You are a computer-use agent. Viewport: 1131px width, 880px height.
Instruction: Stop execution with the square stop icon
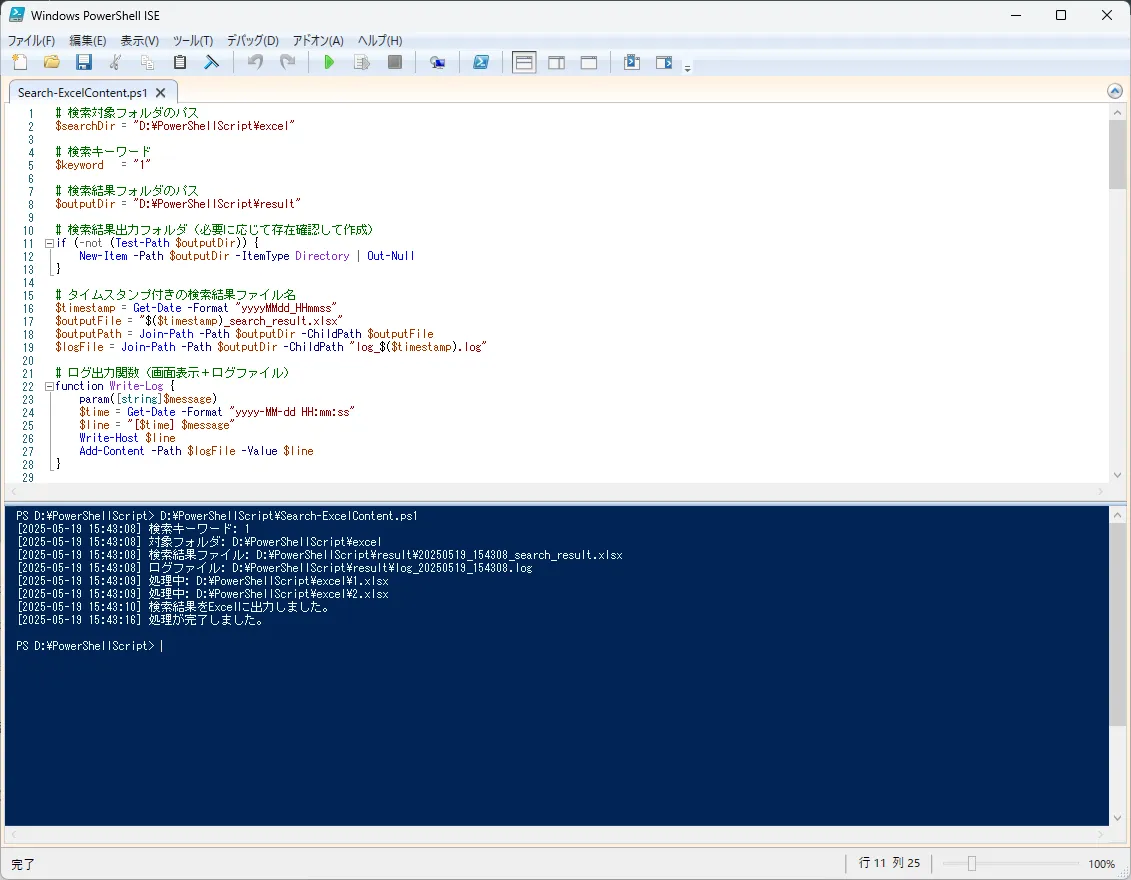coord(395,62)
